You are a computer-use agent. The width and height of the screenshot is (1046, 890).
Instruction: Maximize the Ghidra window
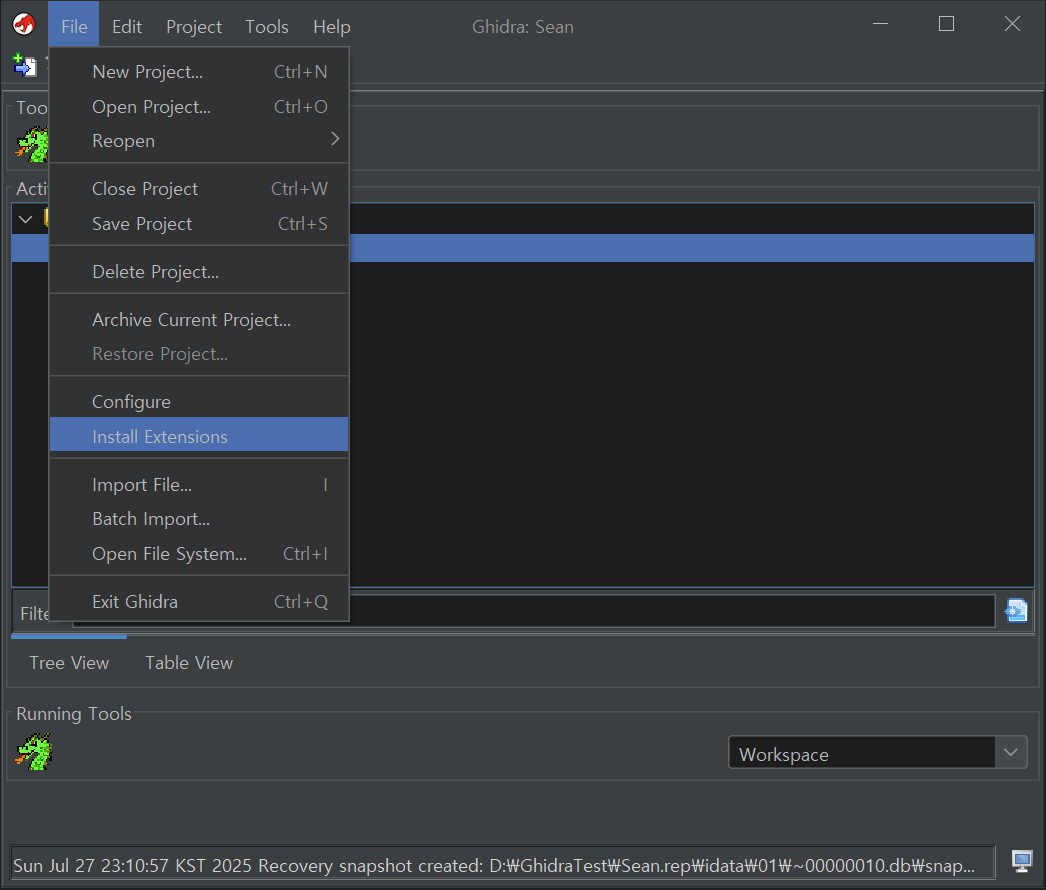(x=946, y=24)
